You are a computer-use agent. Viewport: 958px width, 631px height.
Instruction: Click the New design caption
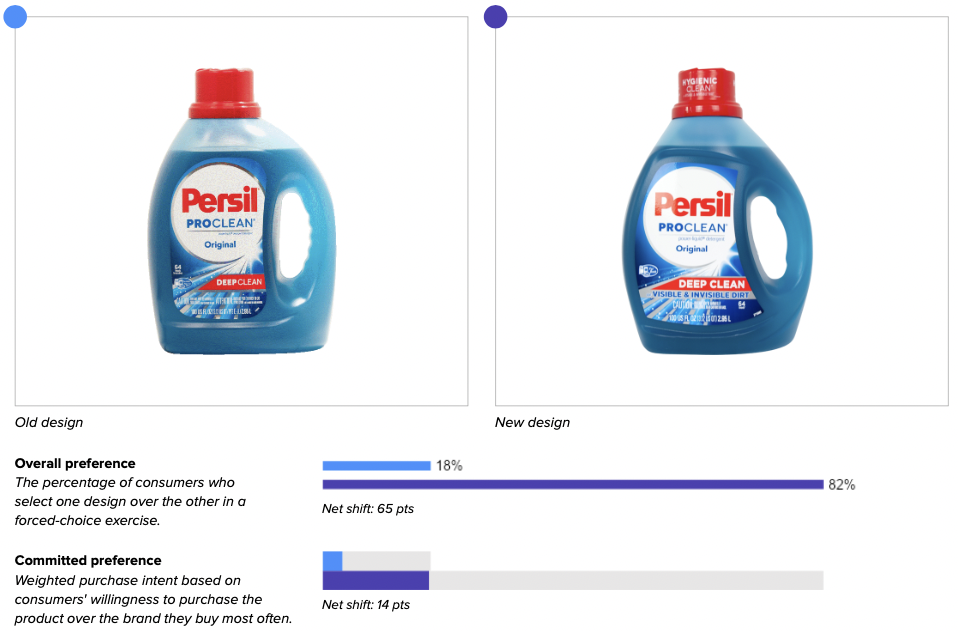532,422
